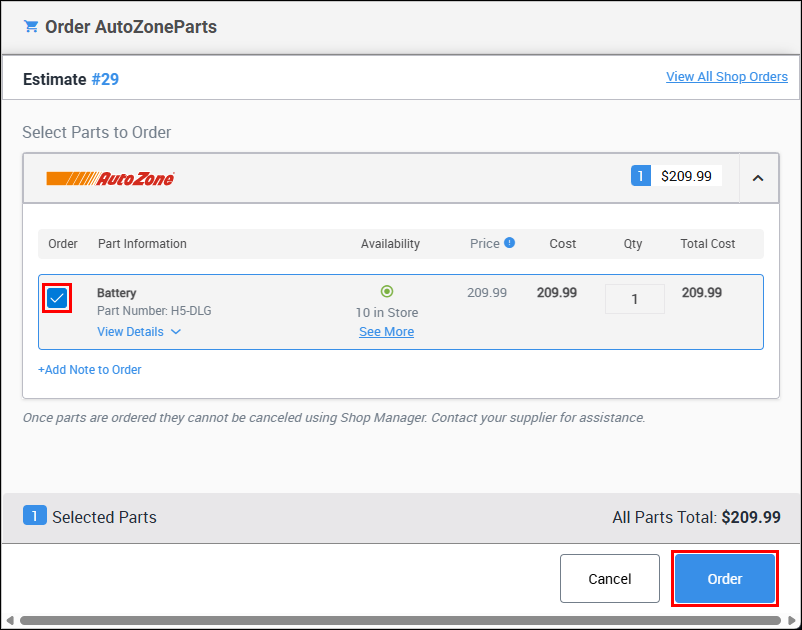This screenshot has height=630, width=802.
Task: Click the AutoZone part count badge
Action: (x=640, y=176)
